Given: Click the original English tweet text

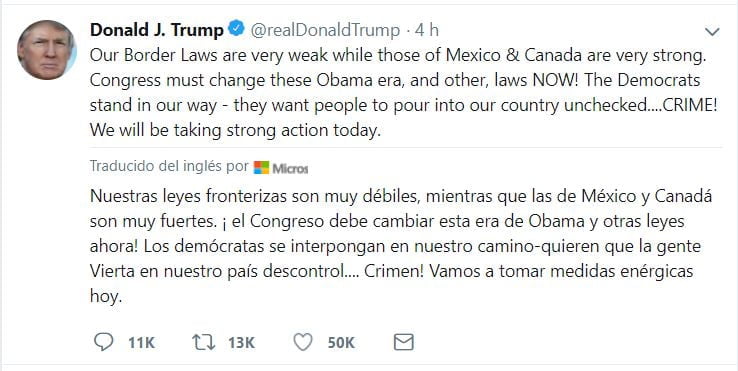Looking at the screenshot, I should tap(403, 93).
